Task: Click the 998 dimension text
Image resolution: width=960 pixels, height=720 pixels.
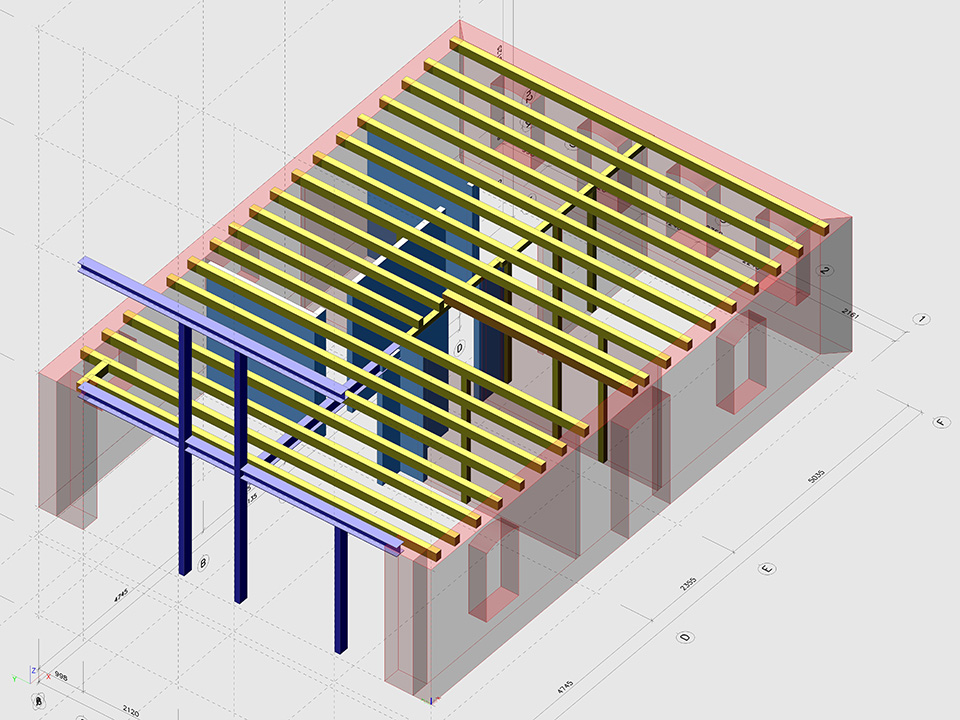Action: [60, 676]
